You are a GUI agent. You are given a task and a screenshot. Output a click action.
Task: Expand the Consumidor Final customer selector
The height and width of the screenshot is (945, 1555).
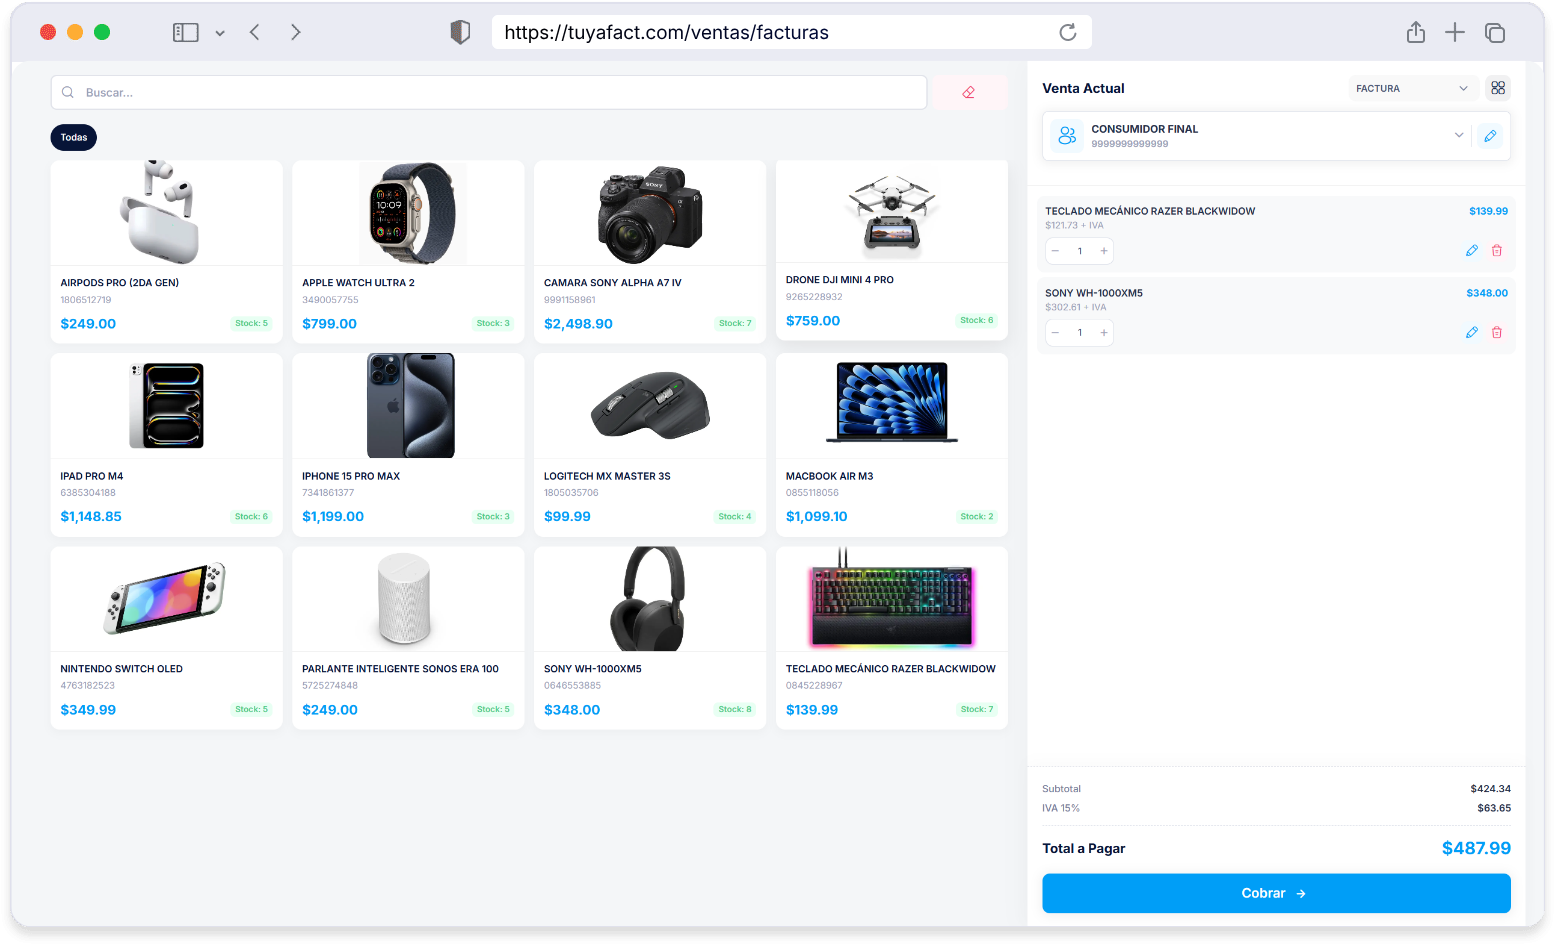coord(1458,135)
